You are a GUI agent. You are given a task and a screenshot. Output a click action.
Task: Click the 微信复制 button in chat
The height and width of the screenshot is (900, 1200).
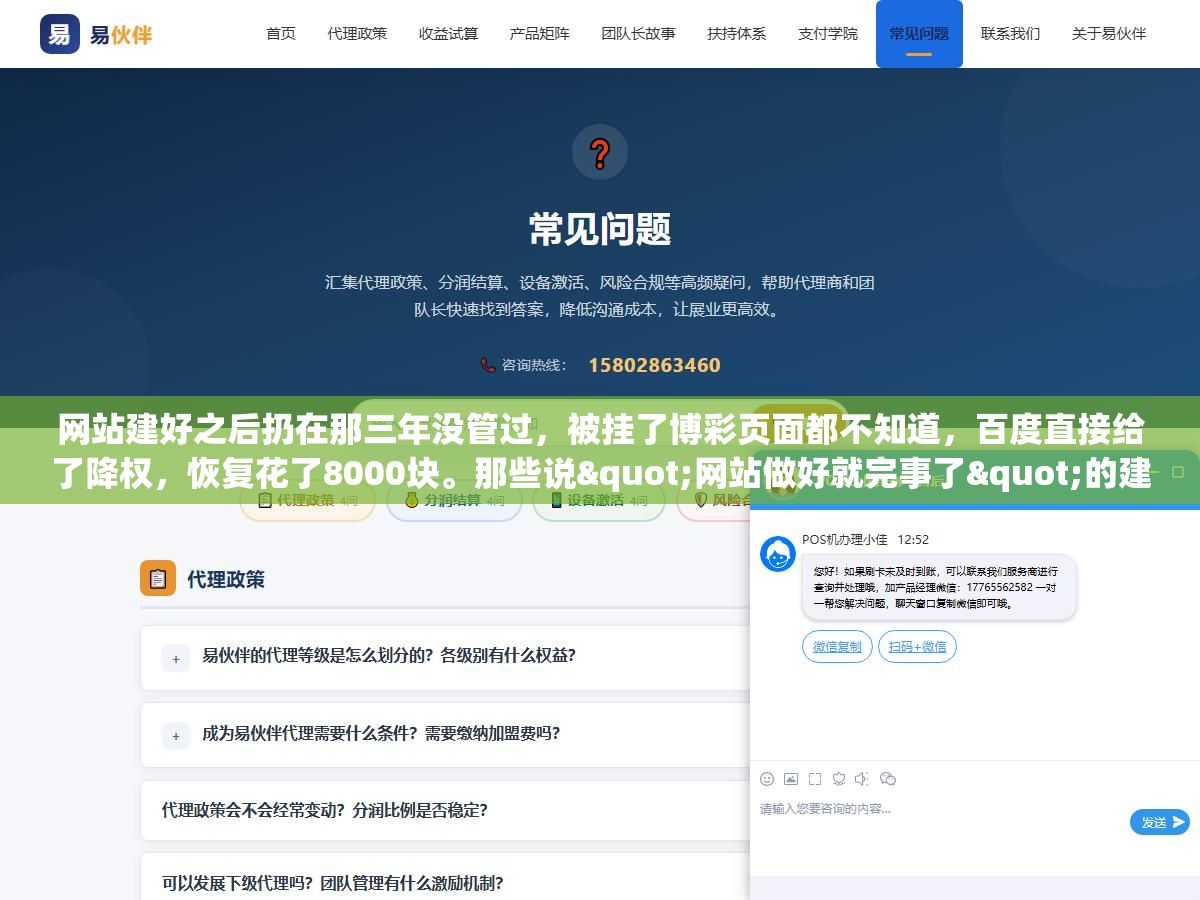coord(837,647)
